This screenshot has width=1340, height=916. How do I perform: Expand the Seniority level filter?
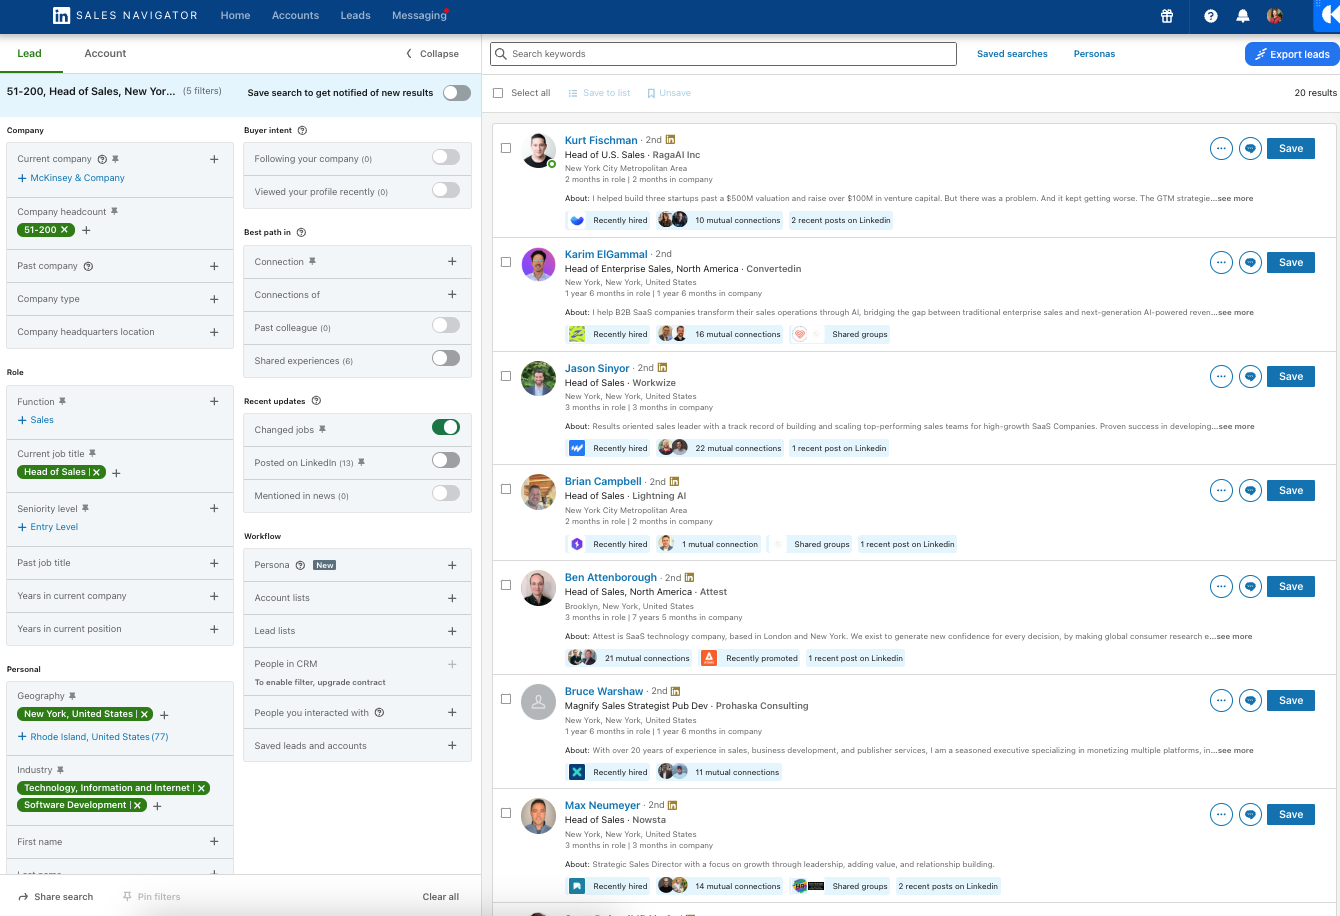[x=214, y=509]
